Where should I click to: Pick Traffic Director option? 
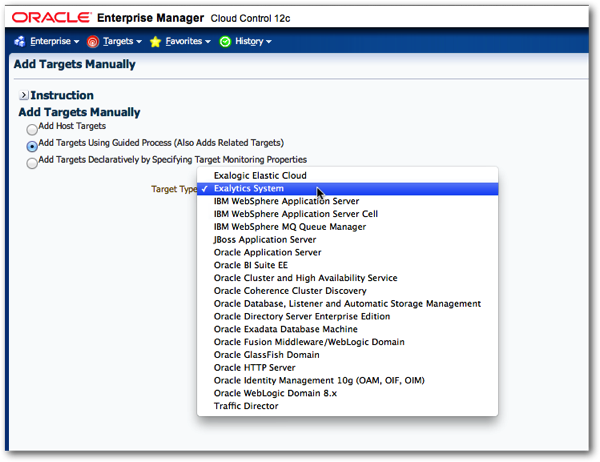pyautogui.click(x=347, y=406)
